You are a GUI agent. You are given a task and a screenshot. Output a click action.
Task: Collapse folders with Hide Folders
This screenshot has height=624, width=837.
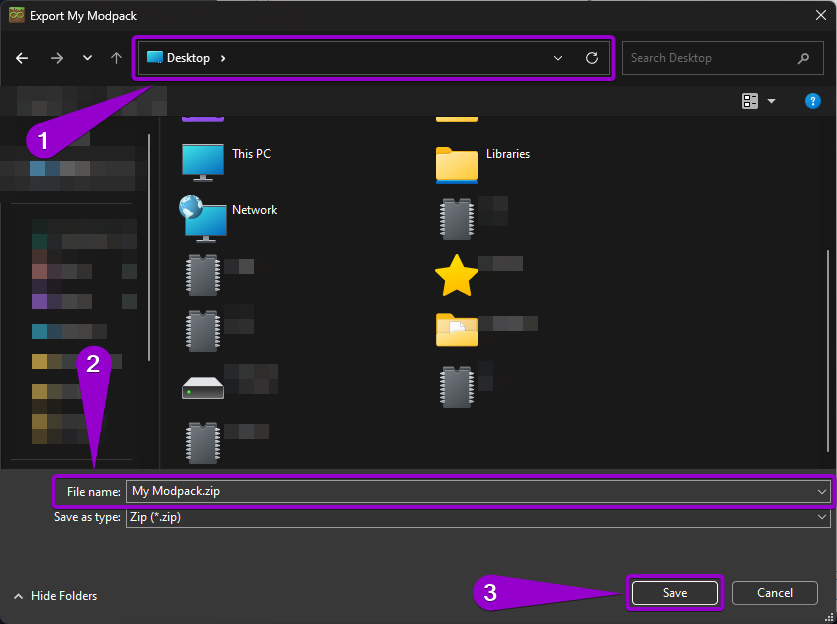[x=55, y=595]
